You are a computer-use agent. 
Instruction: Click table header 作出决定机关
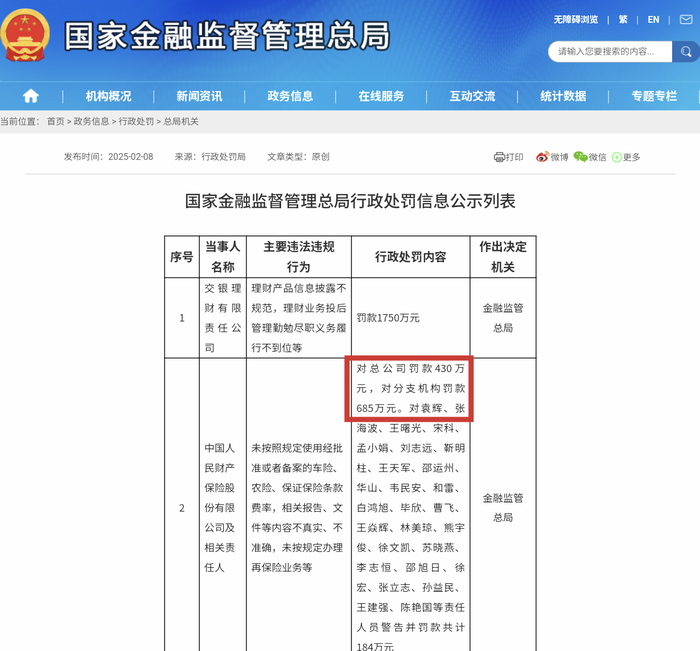503,257
